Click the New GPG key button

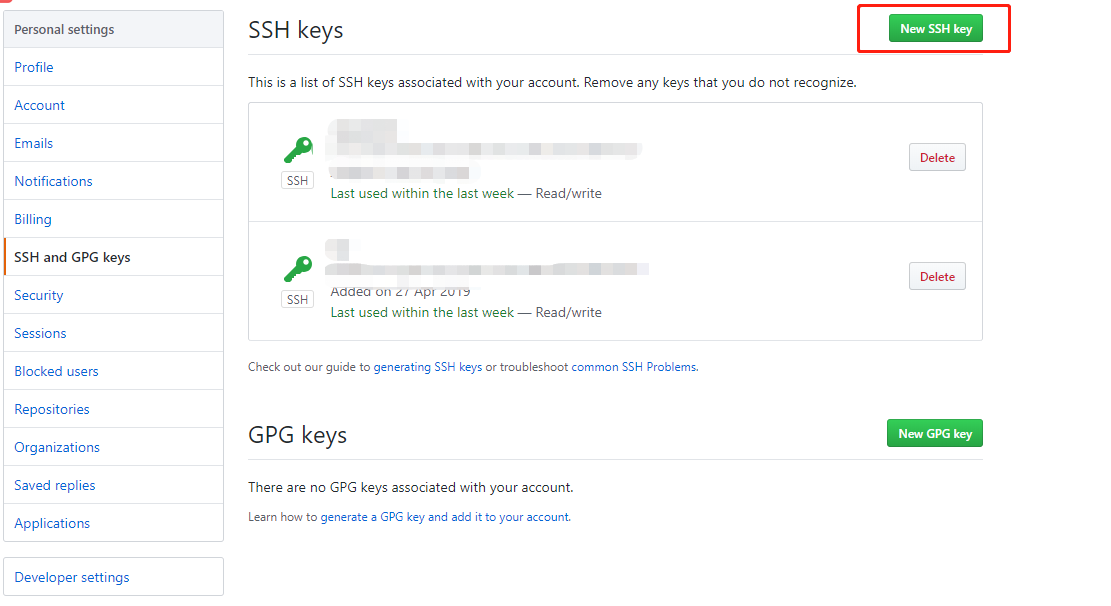click(935, 433)
